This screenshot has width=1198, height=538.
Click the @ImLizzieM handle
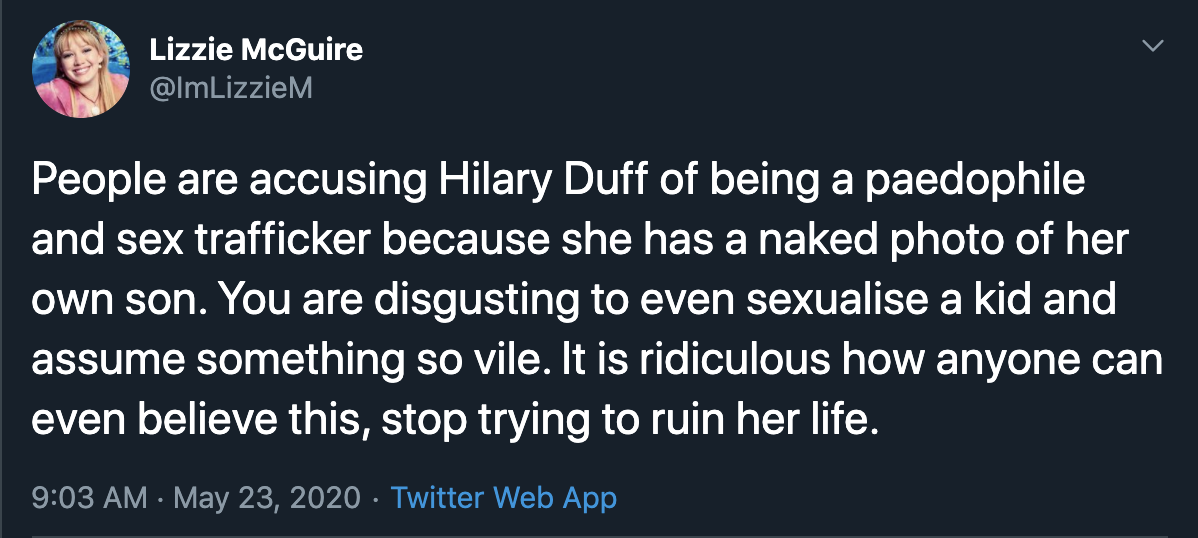click(231, 88)
